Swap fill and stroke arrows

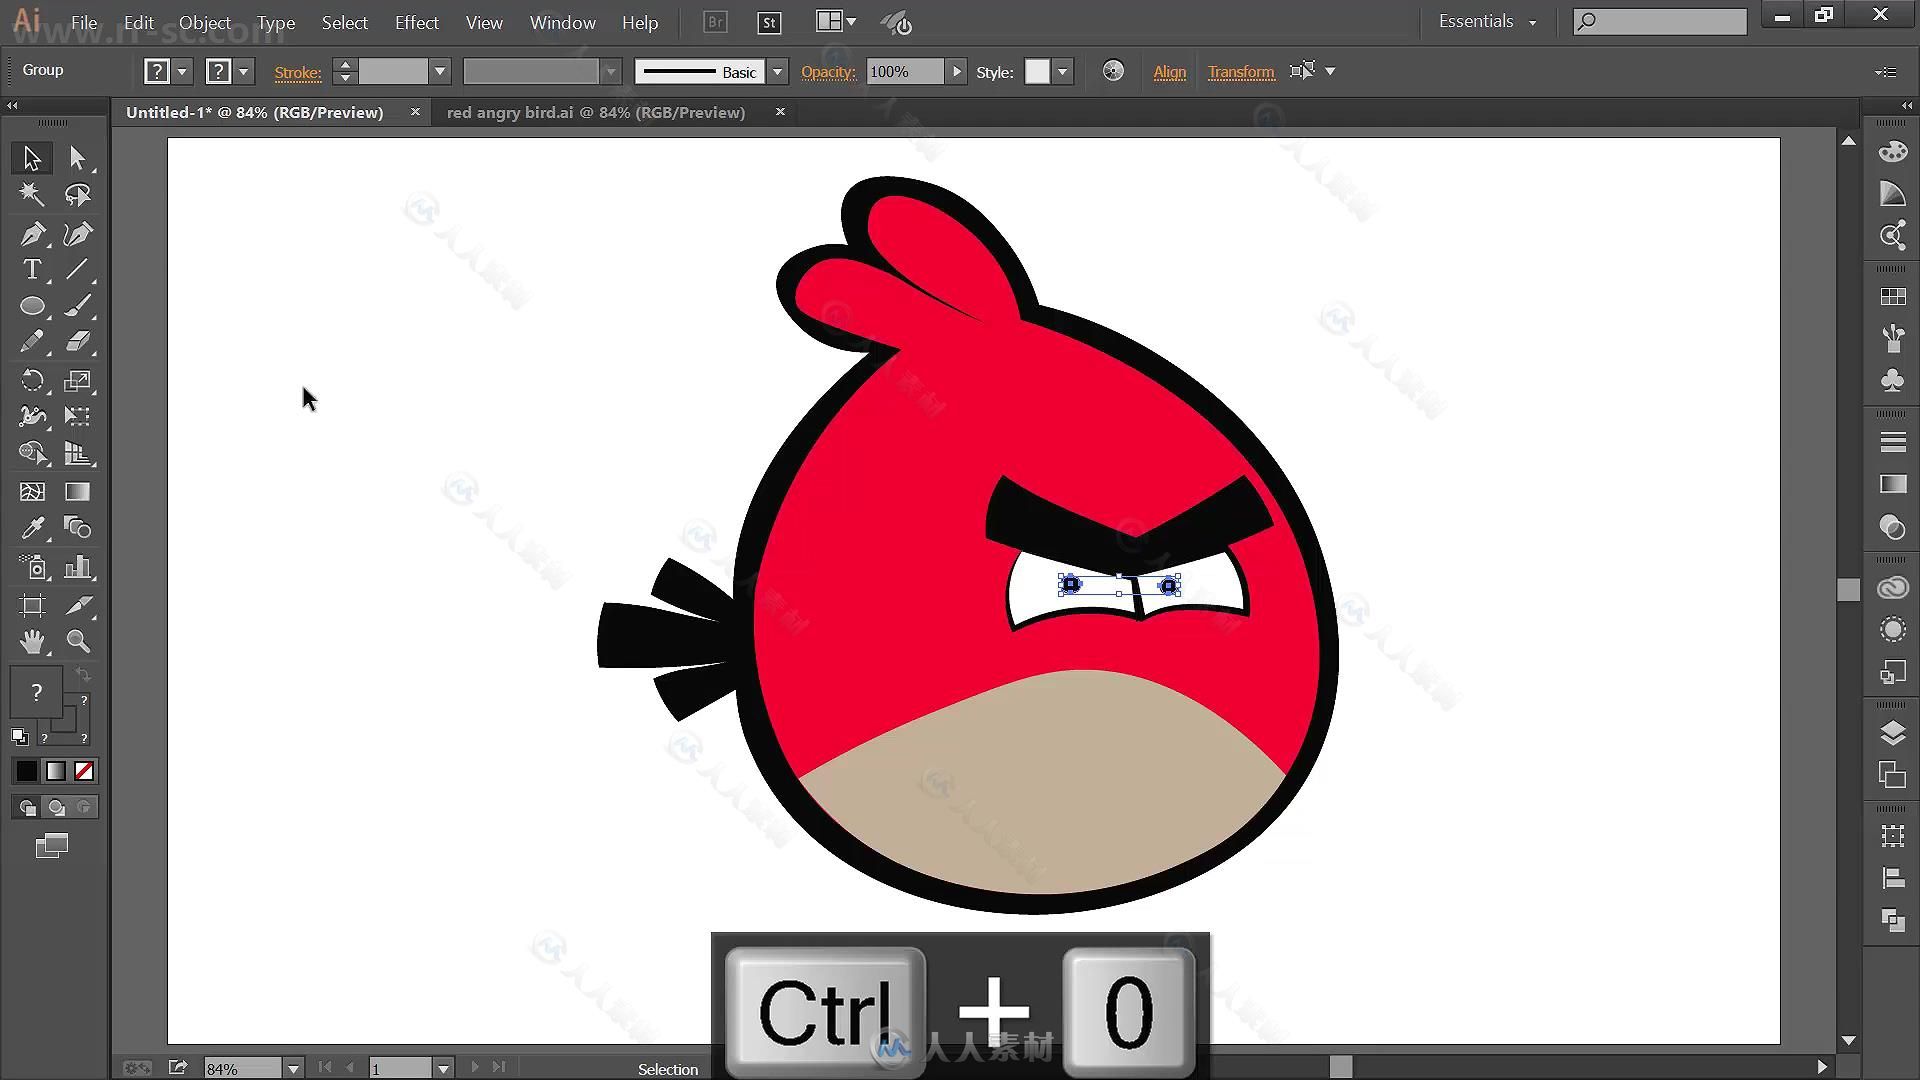click(84, 677)
